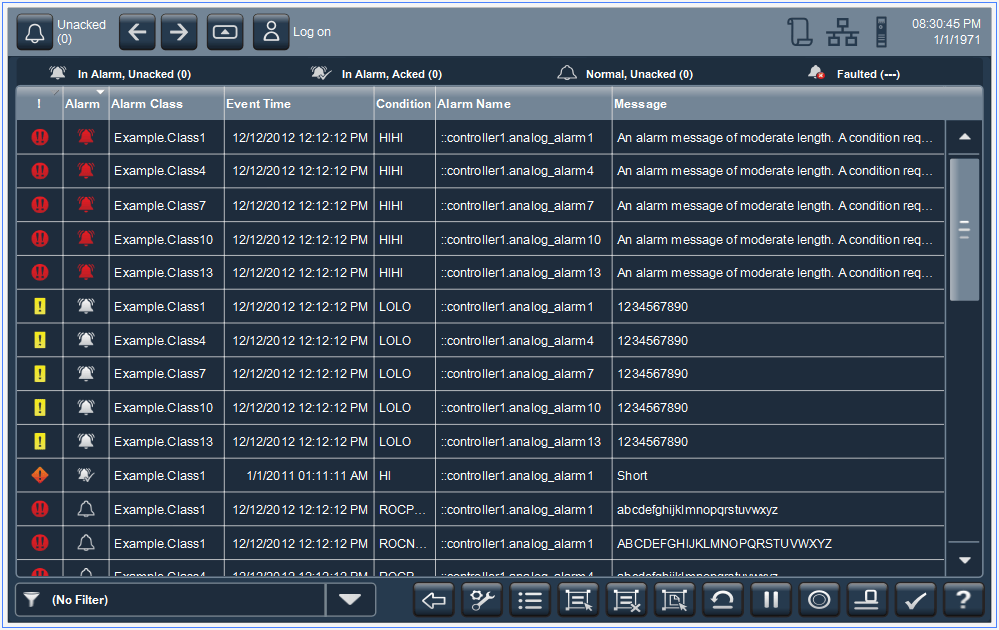The image size is (999, 630).
Task: Select the HI condition cell
Action: [405, 475]
